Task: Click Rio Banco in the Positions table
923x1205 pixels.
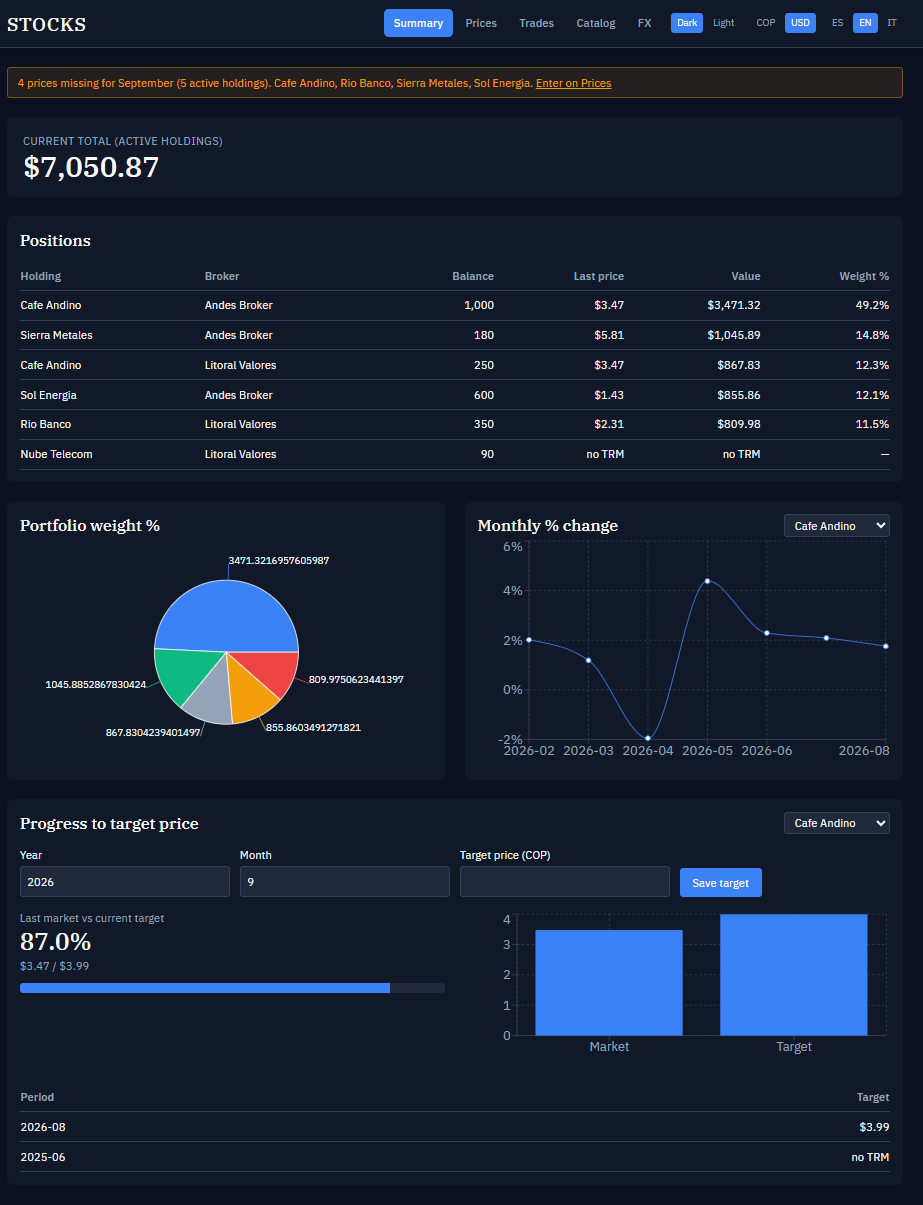Action: pyautogui.click(x=46, y=424)
